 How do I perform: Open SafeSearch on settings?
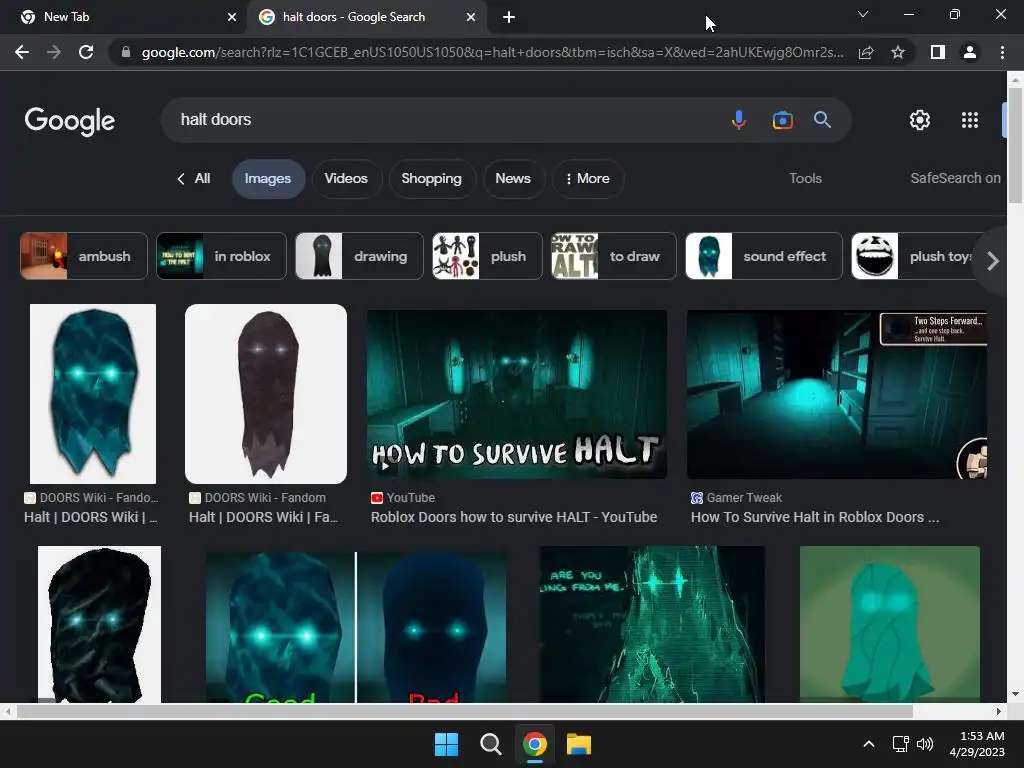click(x=955, y=178)
